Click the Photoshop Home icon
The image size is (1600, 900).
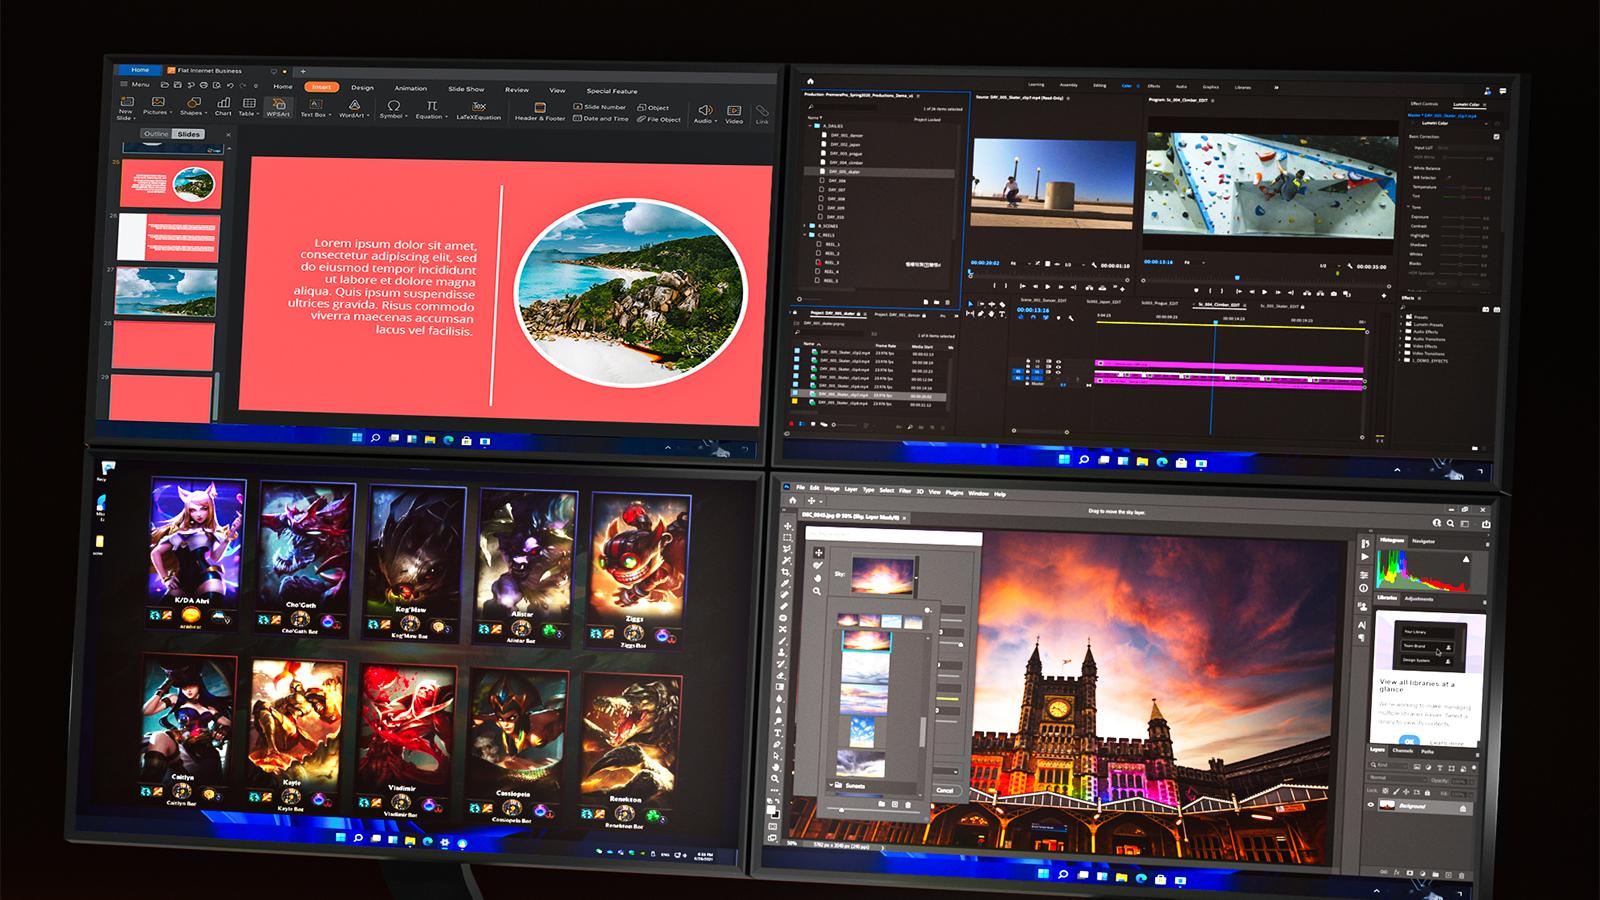(x=792, y=500)
